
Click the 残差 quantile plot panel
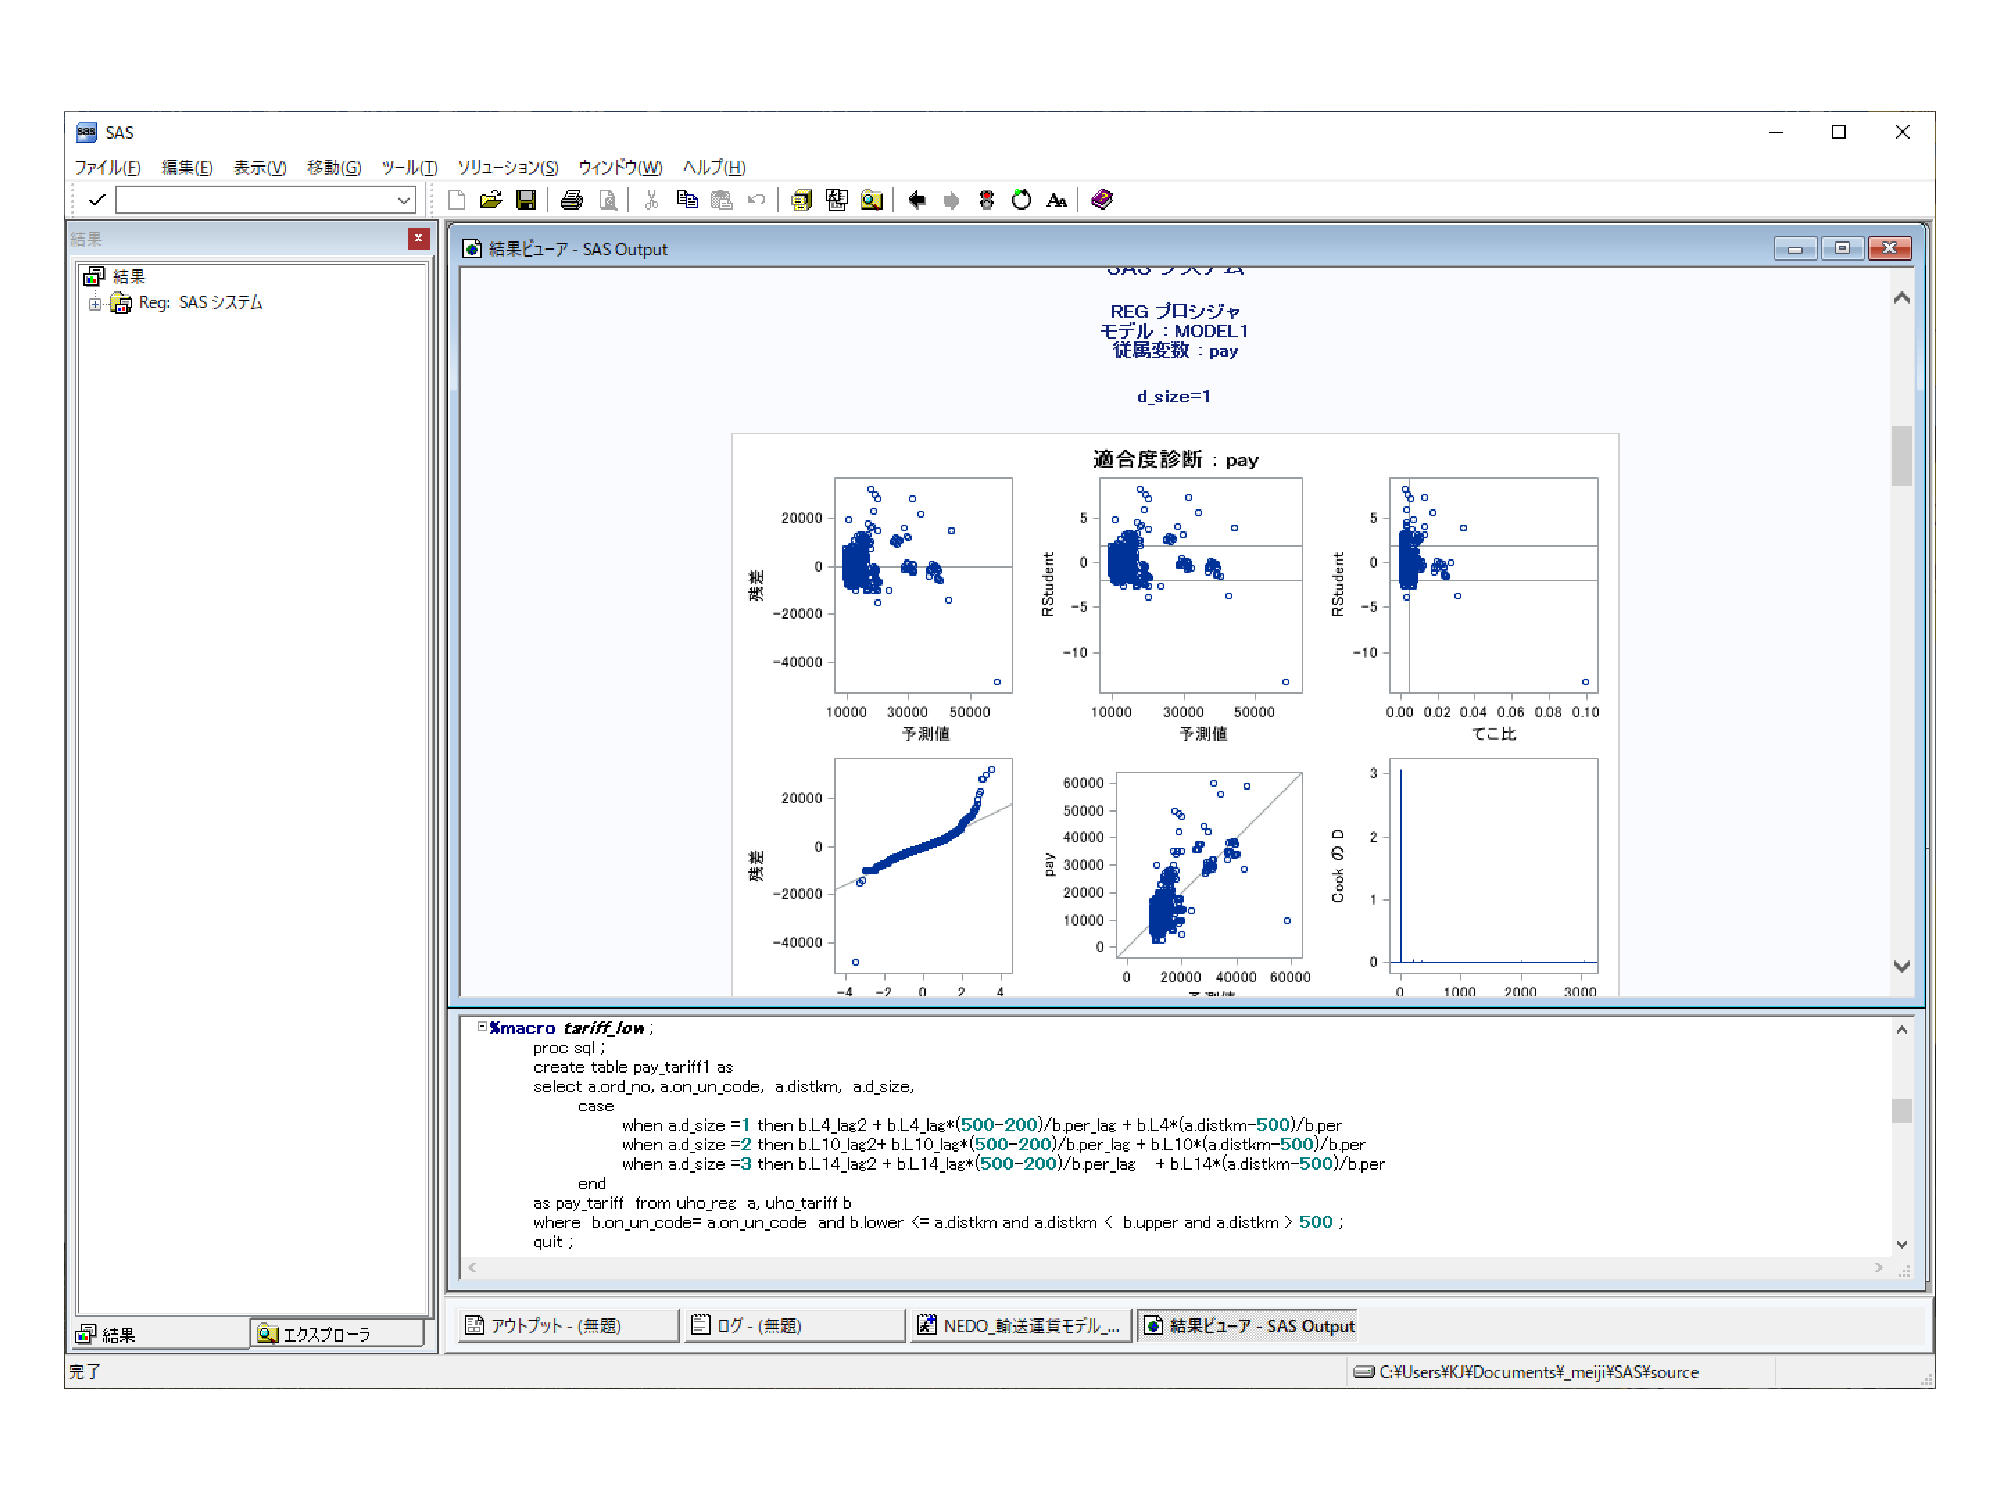pyautogui.click(x=923, y=865)
